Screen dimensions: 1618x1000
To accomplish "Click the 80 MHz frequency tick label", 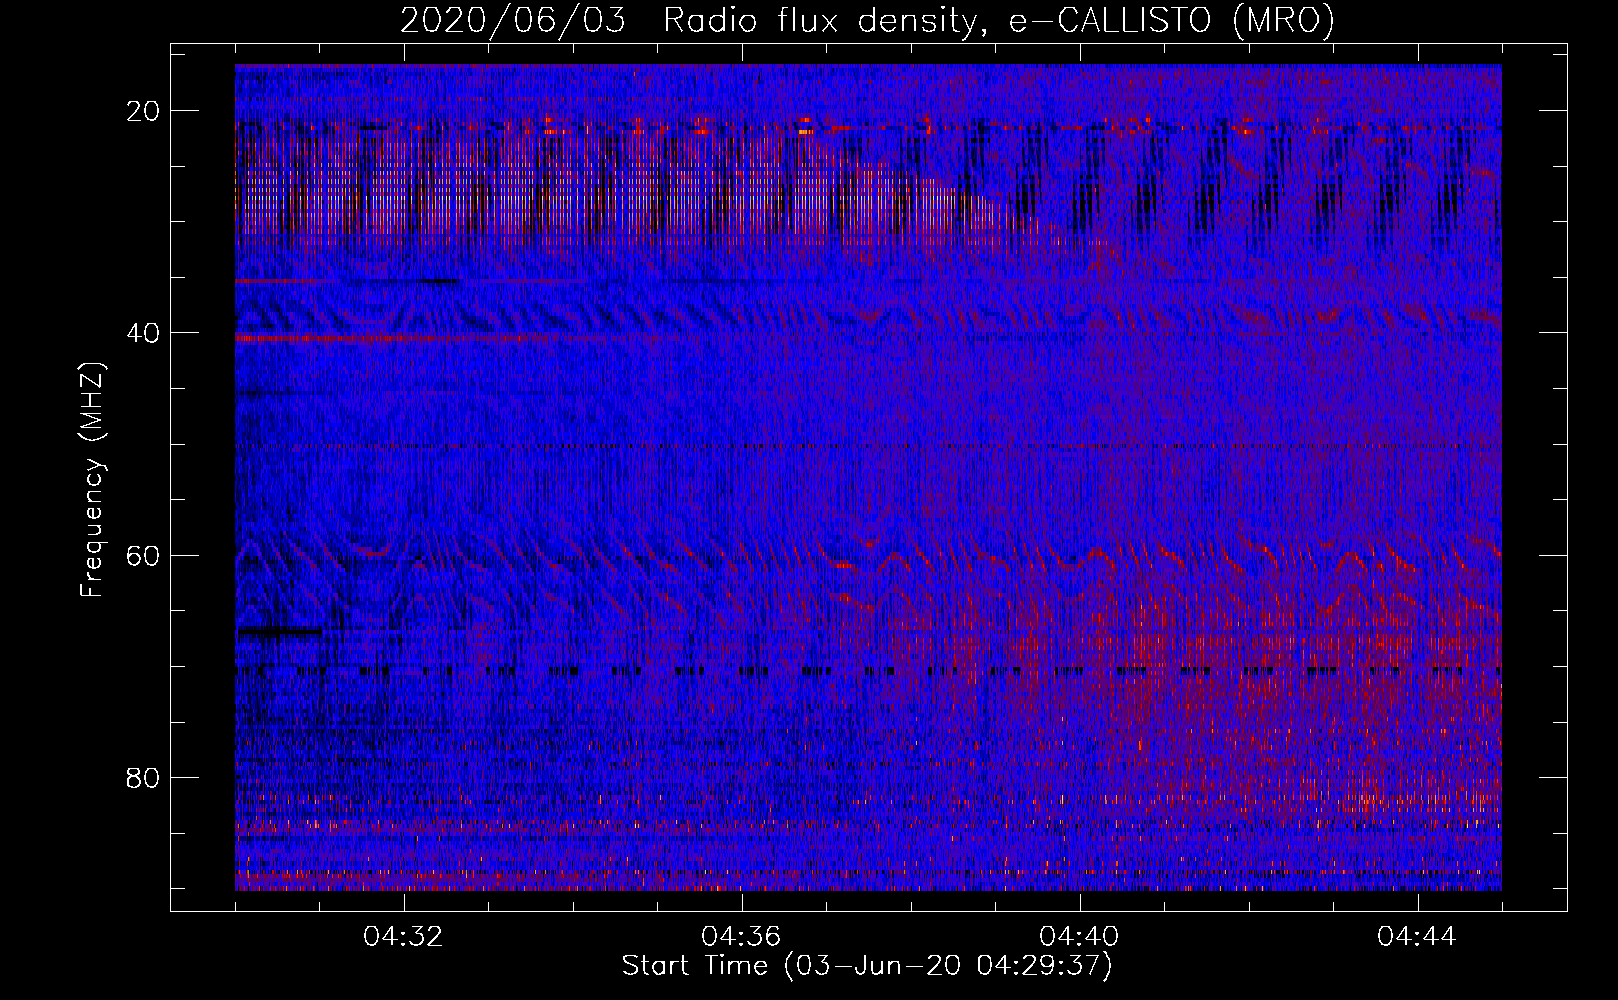I will tap(144, 777).
